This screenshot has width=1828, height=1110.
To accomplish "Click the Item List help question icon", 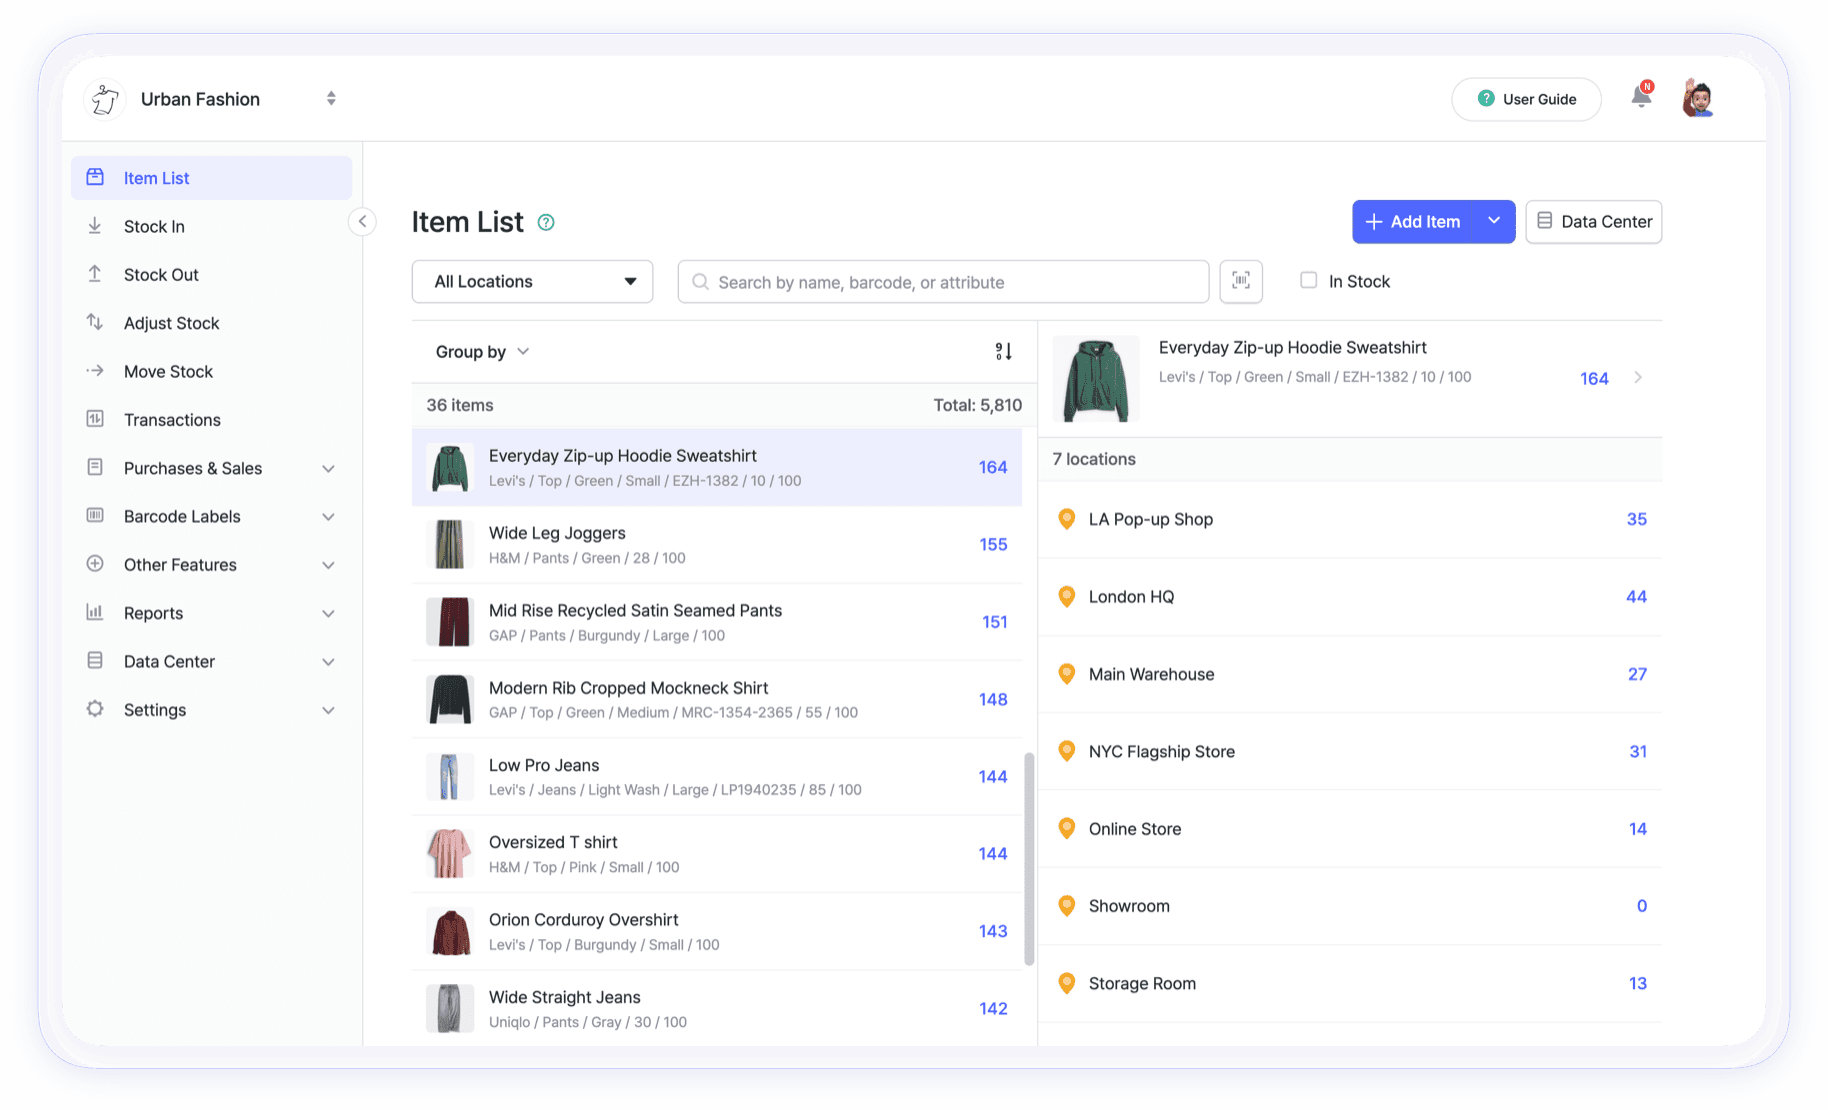I will (546, 223).
